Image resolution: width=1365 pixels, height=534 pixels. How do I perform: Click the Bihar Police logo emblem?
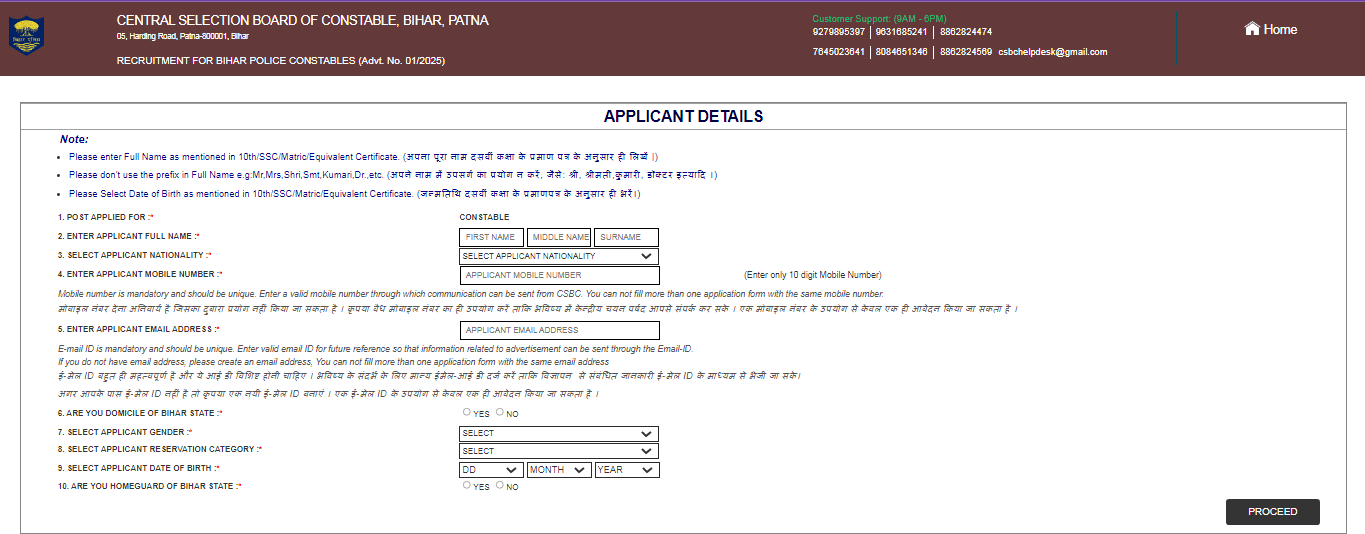tap(26, 37)
